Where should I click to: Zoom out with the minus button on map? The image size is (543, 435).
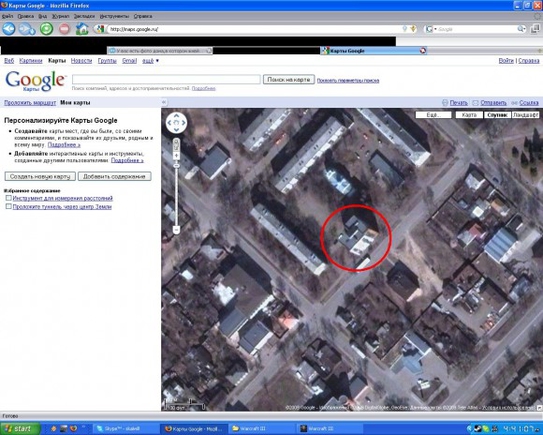pyautogui.click(x=176, y=229)
